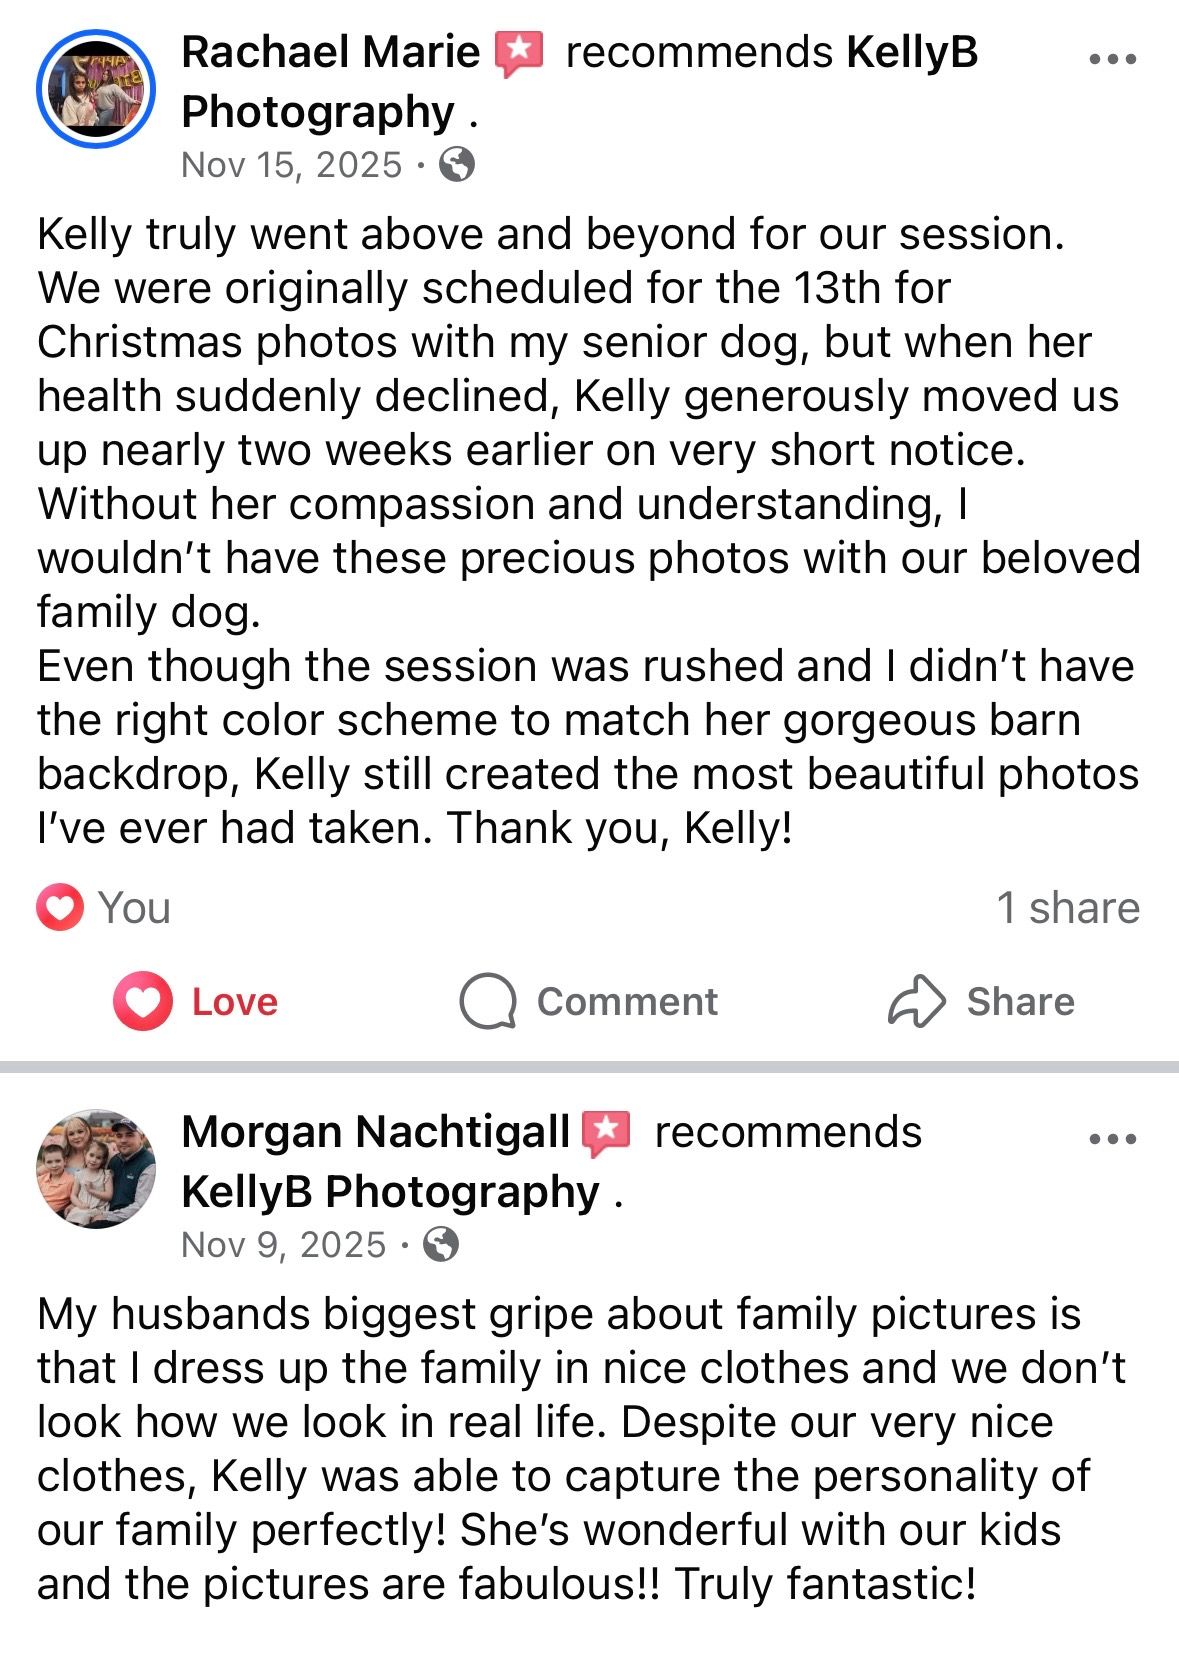Image resolution: width=1179 pixels, height=1665 pixels.
Task: Open the KellyB Photography page from the first review
Action: 580,82
